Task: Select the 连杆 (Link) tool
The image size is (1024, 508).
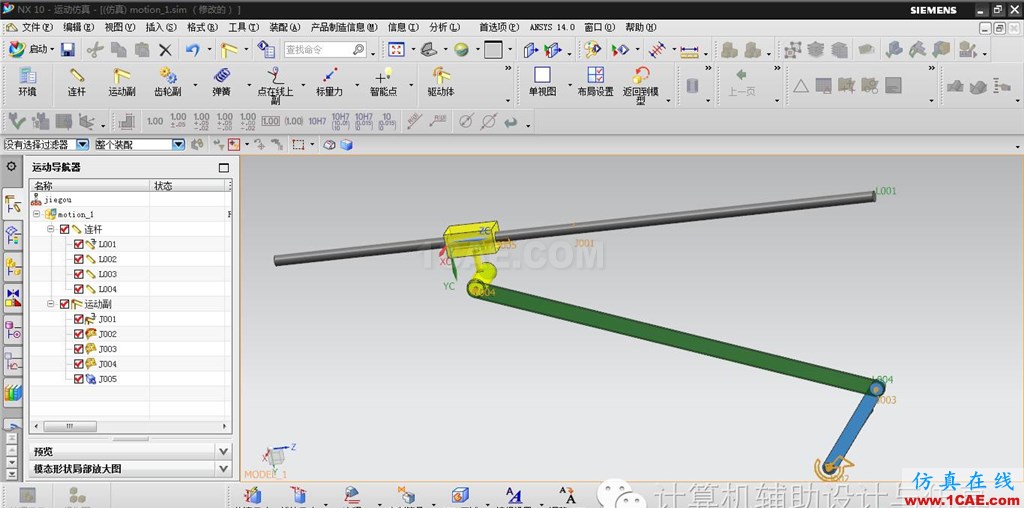Action: [77, 82]
